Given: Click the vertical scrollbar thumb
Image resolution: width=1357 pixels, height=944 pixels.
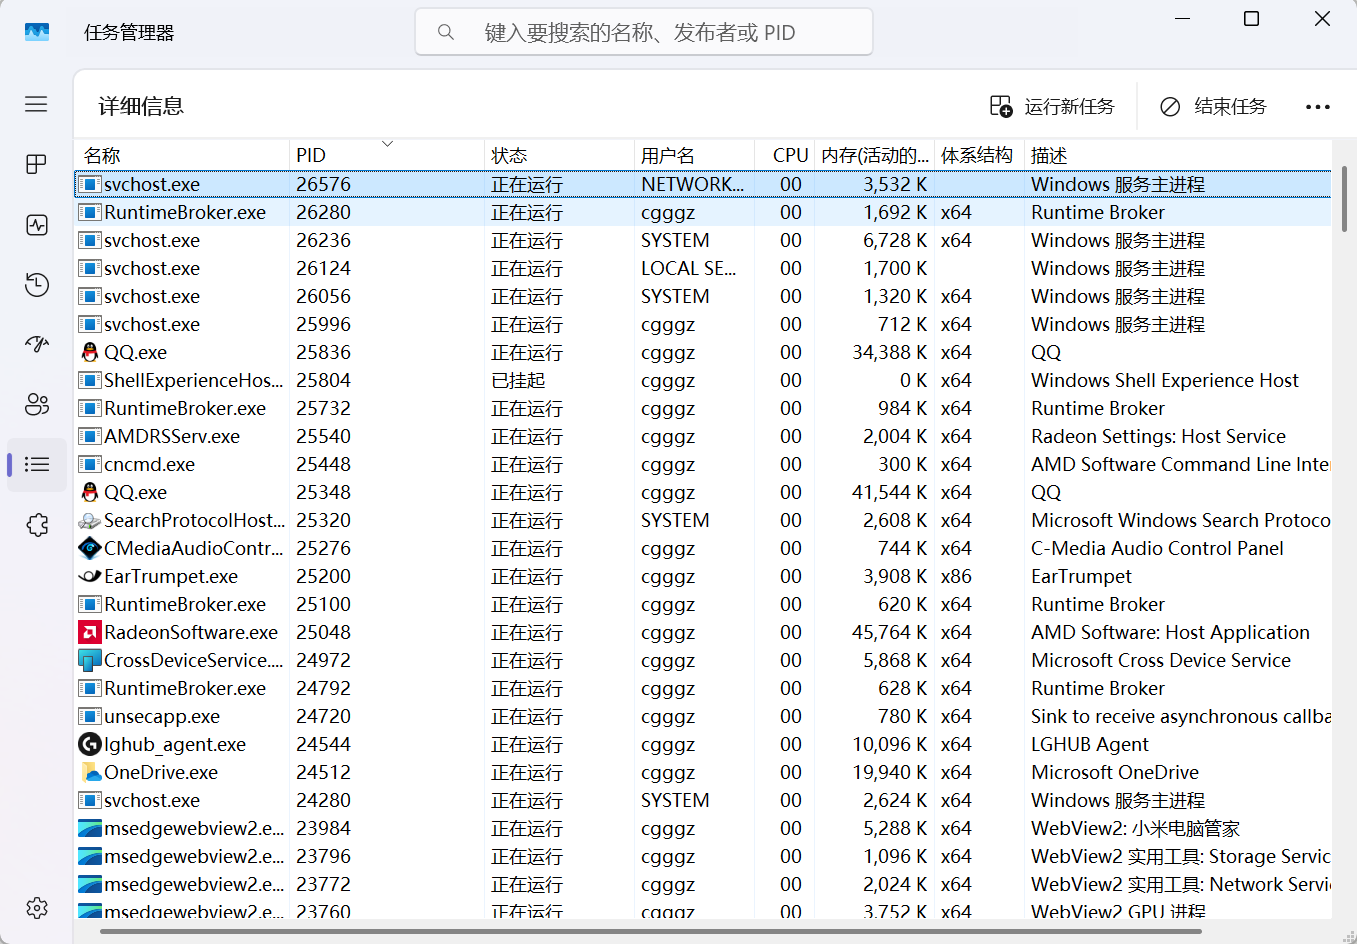Looking at the screenshot, I should 1344,199.
